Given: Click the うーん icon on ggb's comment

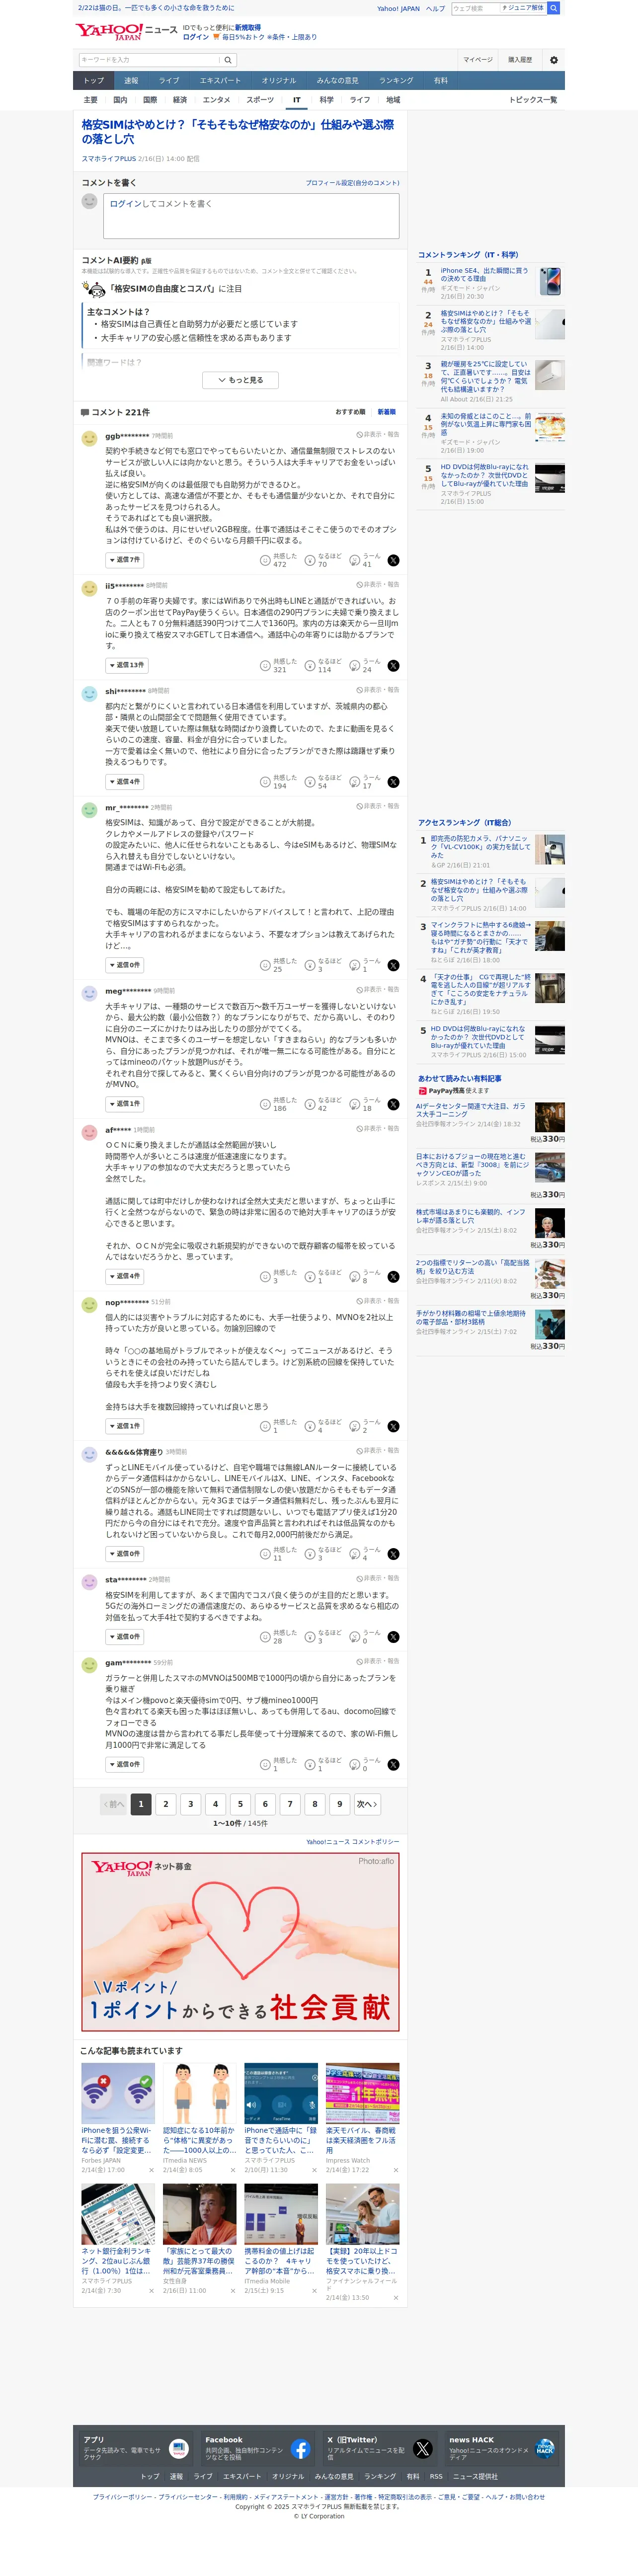Looking at the screenshot, I should tap(354, 560).
